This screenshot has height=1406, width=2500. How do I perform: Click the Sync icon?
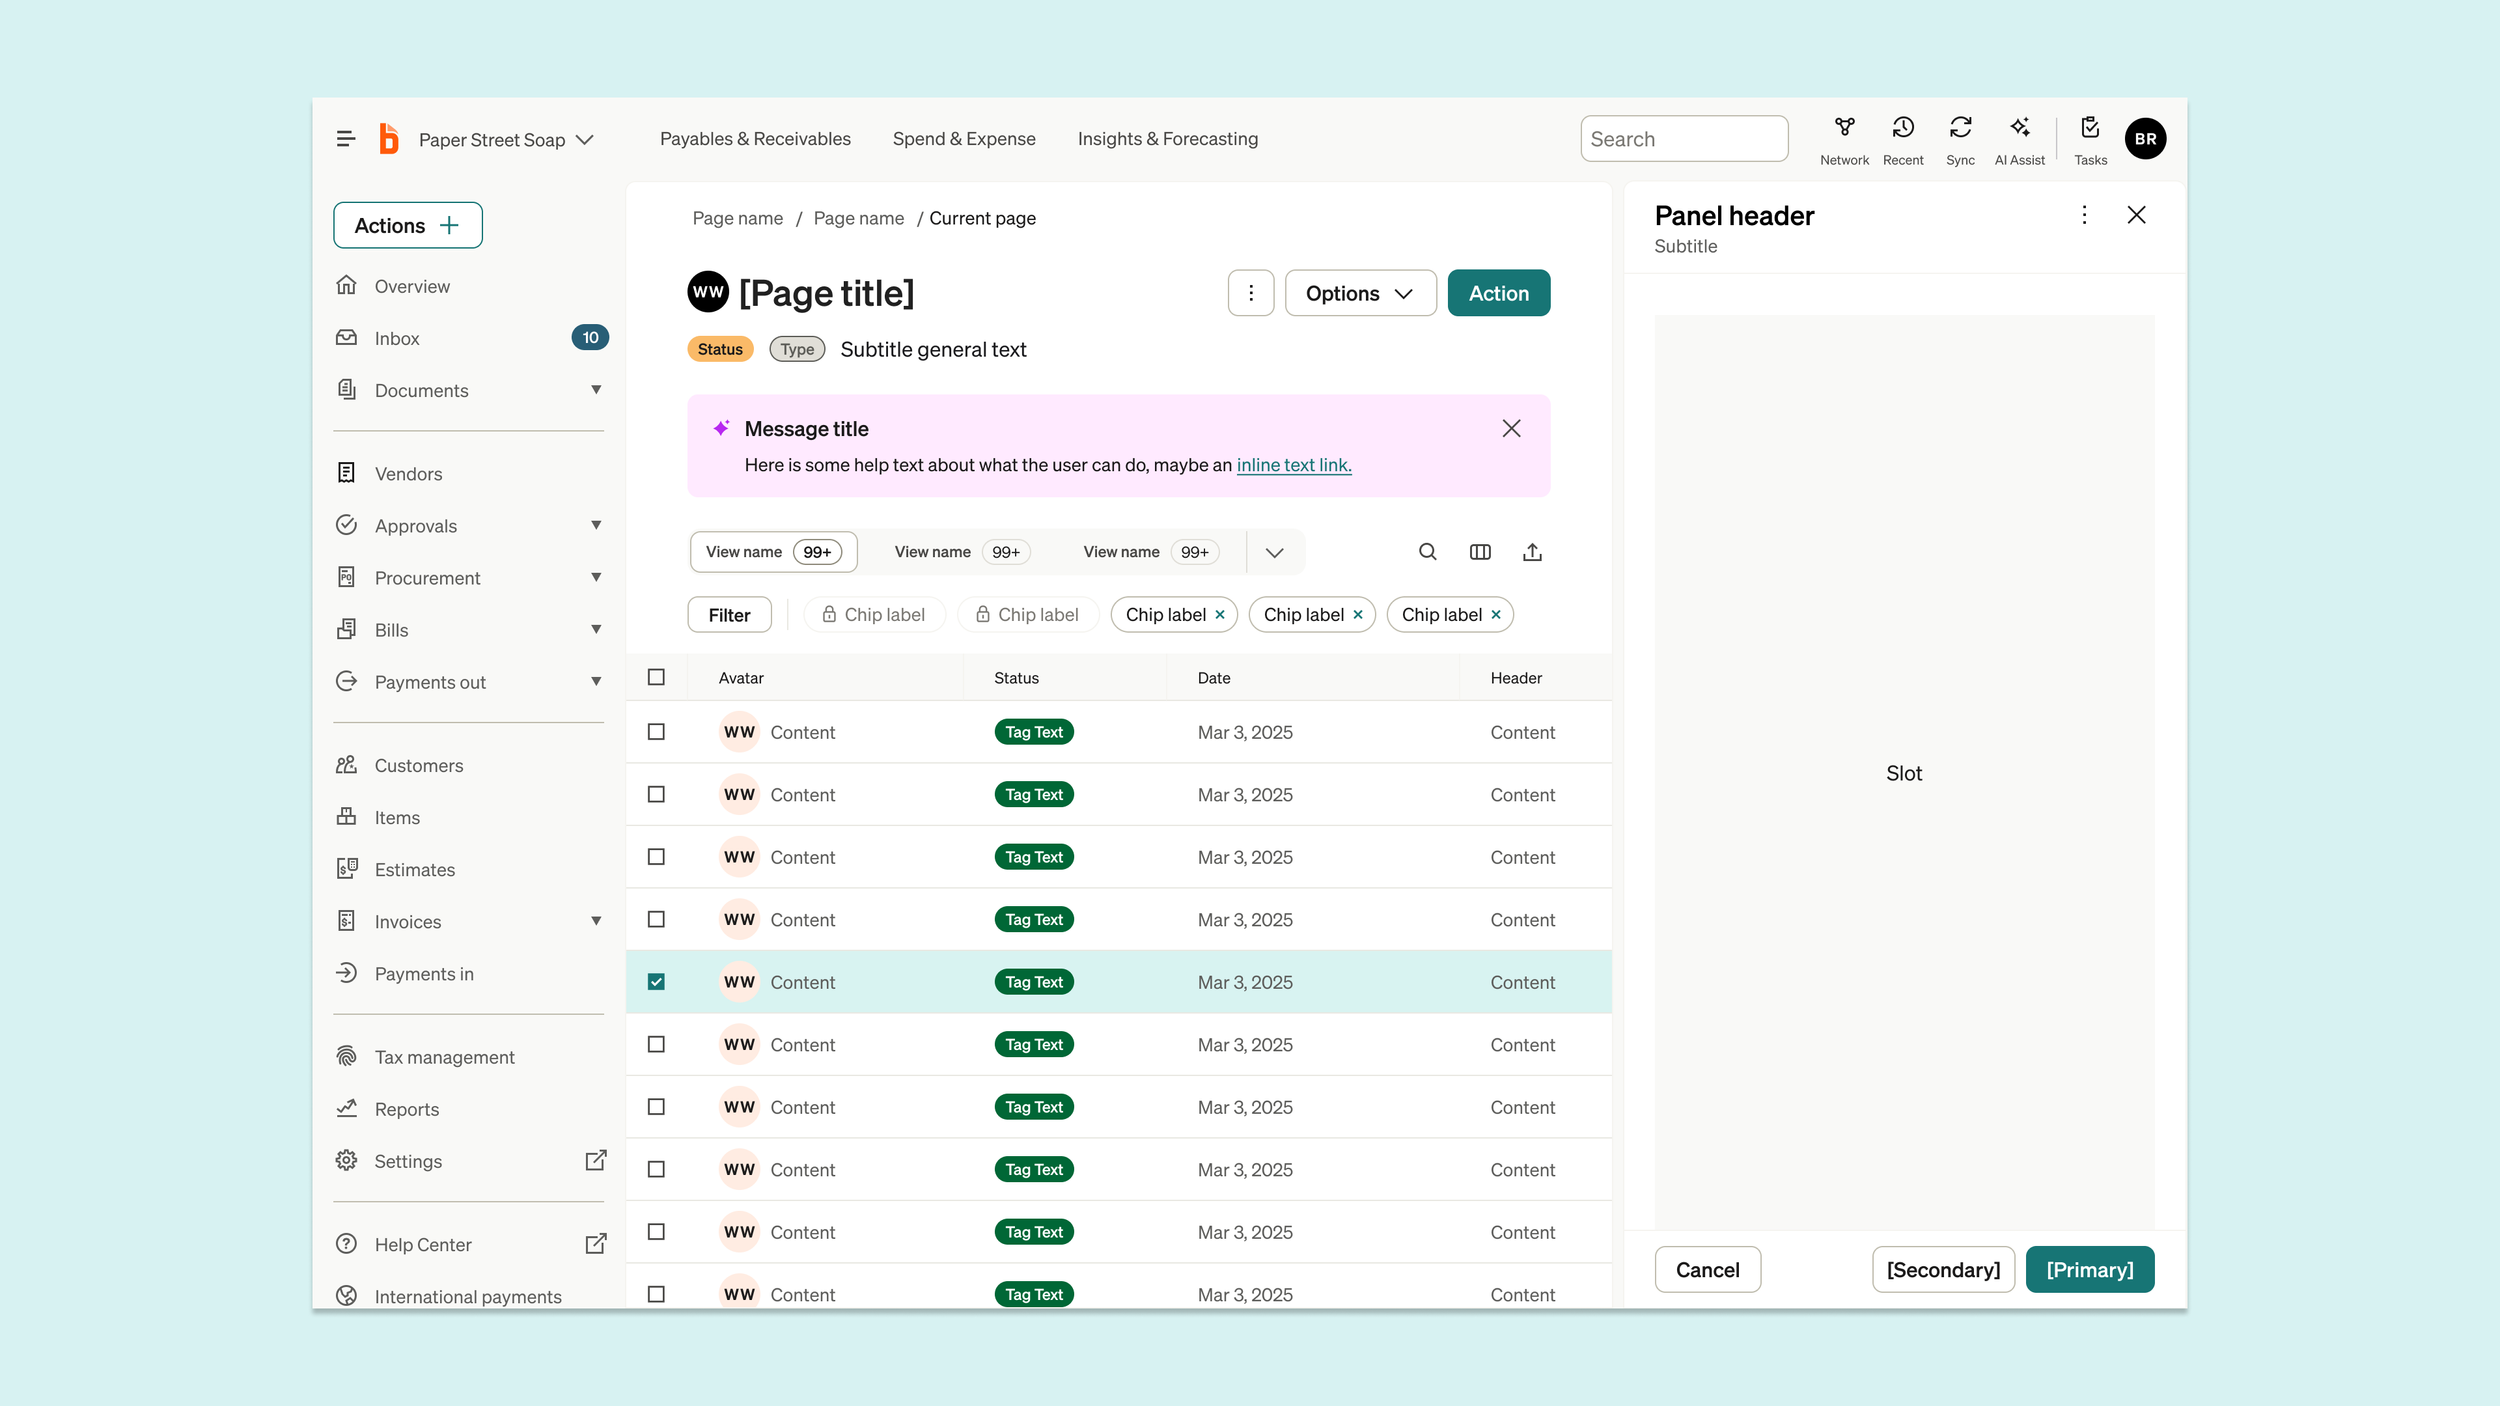pos(1960,129)
